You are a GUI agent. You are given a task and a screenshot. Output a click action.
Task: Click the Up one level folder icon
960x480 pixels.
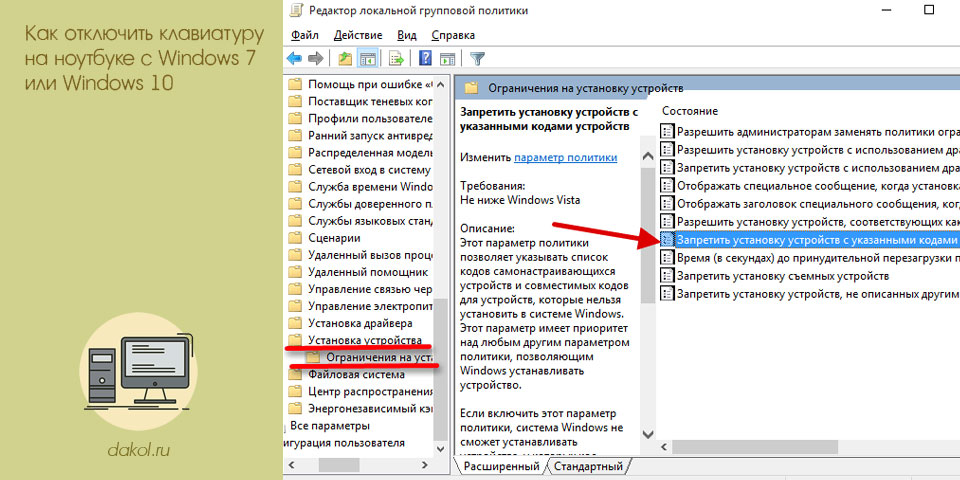point(345,59)
